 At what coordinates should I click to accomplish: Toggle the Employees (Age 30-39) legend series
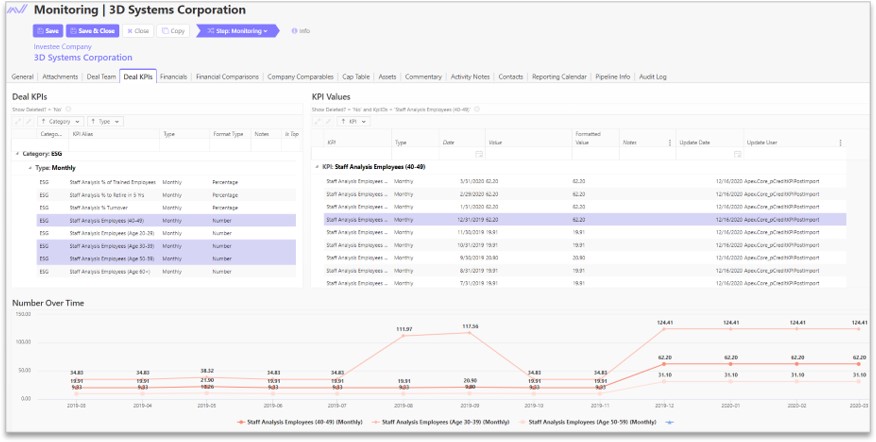(x=440, y=422)
